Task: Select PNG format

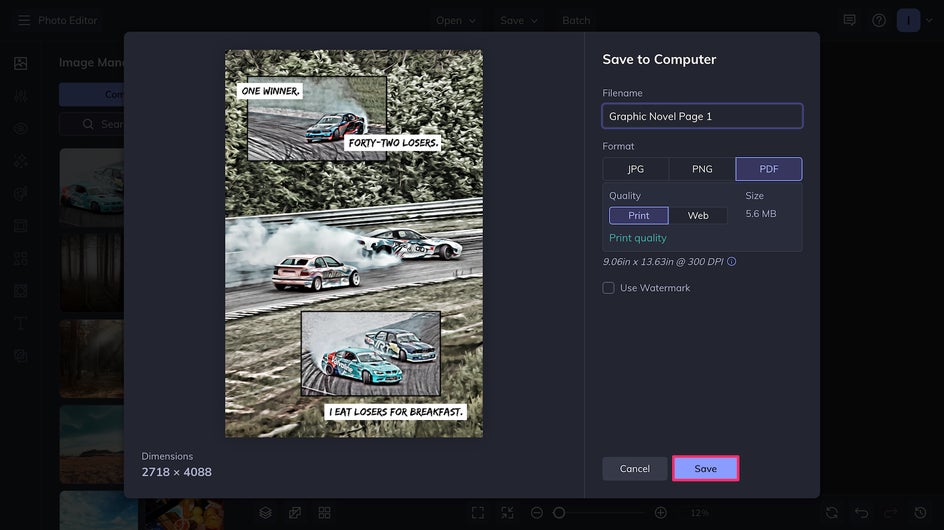Action: click(x=702, y=169)
